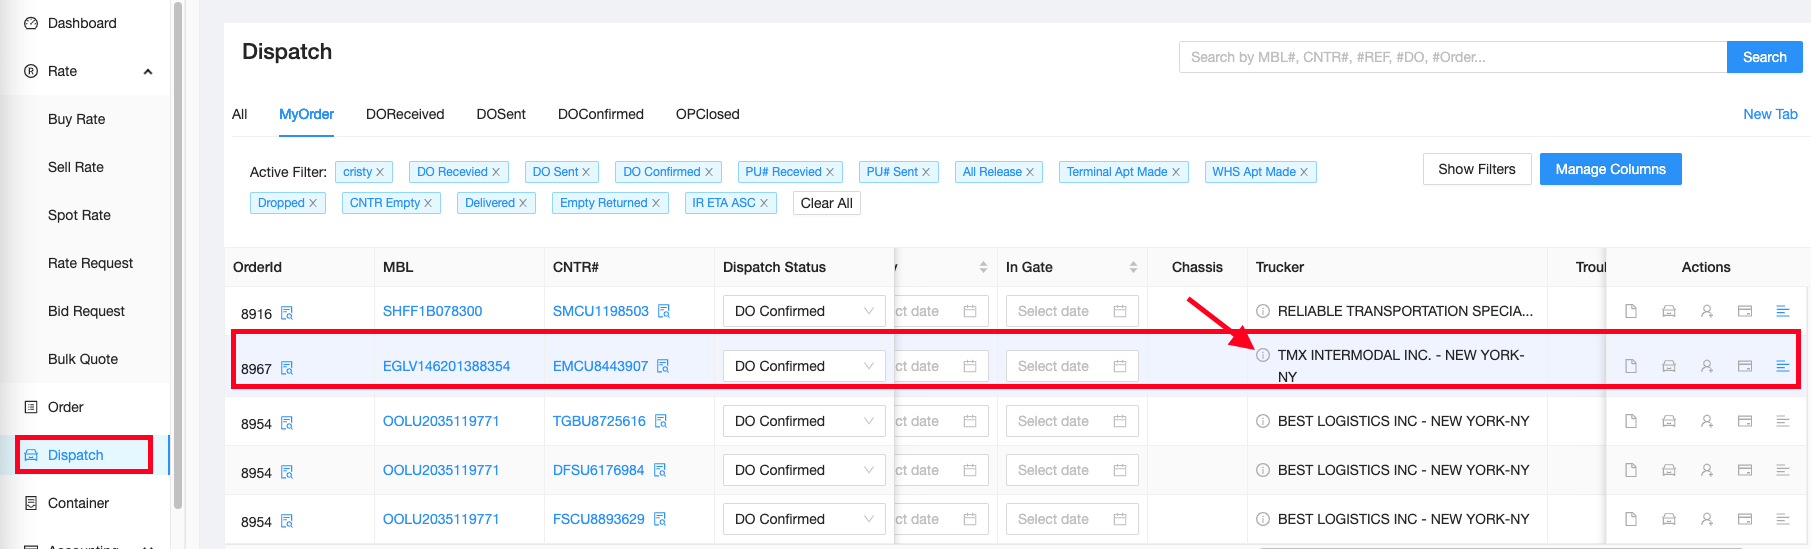
Task: Click the vehicle icon in order 8967 actions
Action: (x=1669, y=366)
